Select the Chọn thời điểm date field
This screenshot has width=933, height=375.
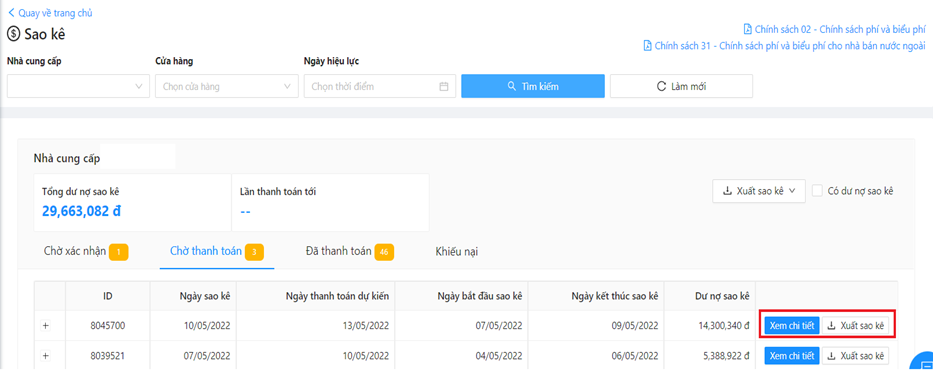380,86
